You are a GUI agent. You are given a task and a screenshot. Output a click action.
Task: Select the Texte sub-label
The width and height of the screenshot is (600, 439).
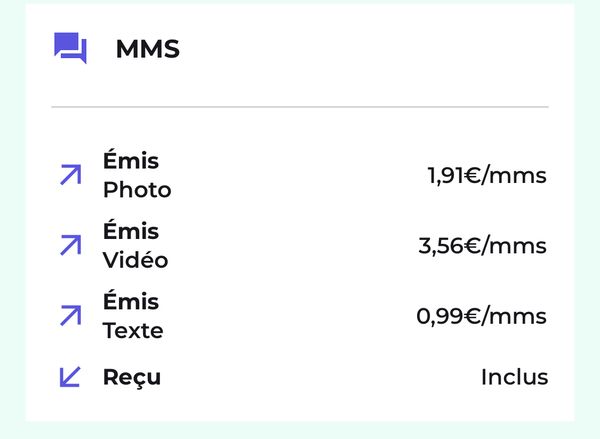point(133,330)
